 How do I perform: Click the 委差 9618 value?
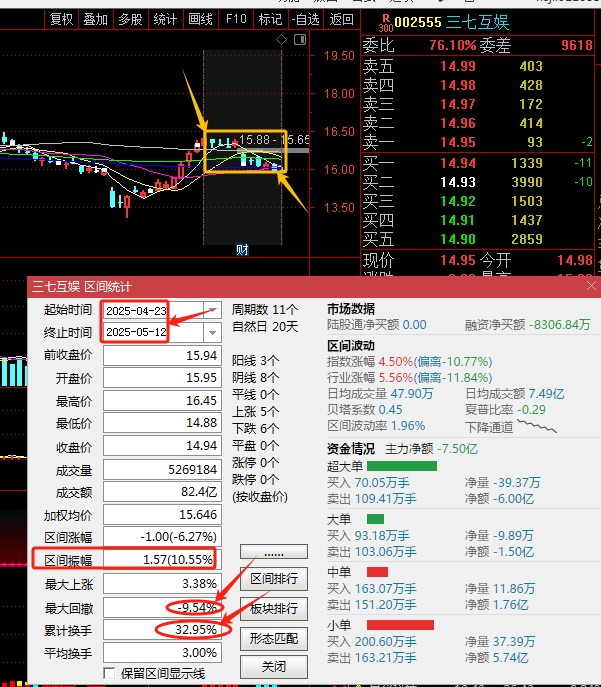pyautogui.click(x=577, y=45)
